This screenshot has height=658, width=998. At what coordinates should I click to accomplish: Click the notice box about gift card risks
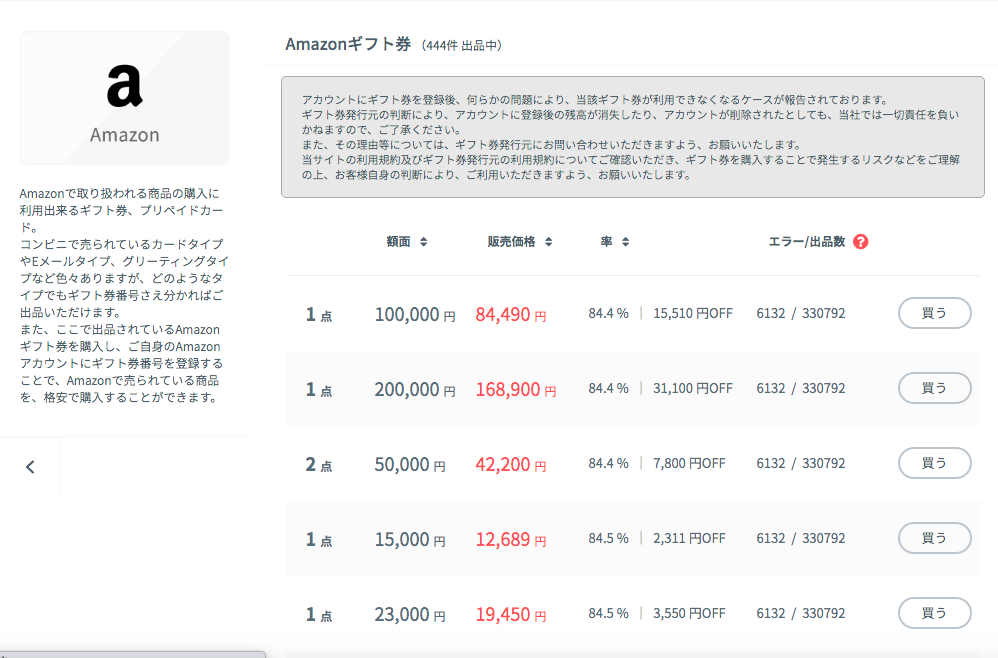633,137
